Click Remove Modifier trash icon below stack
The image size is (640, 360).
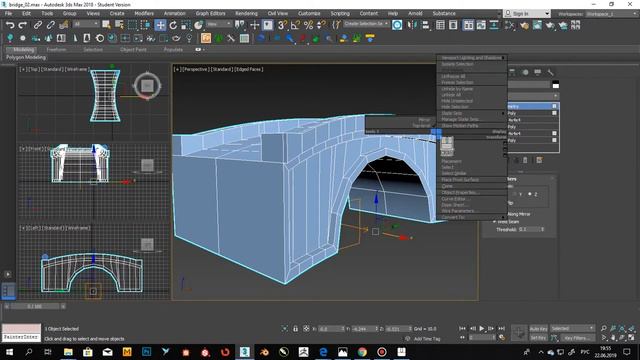[525, 160]
